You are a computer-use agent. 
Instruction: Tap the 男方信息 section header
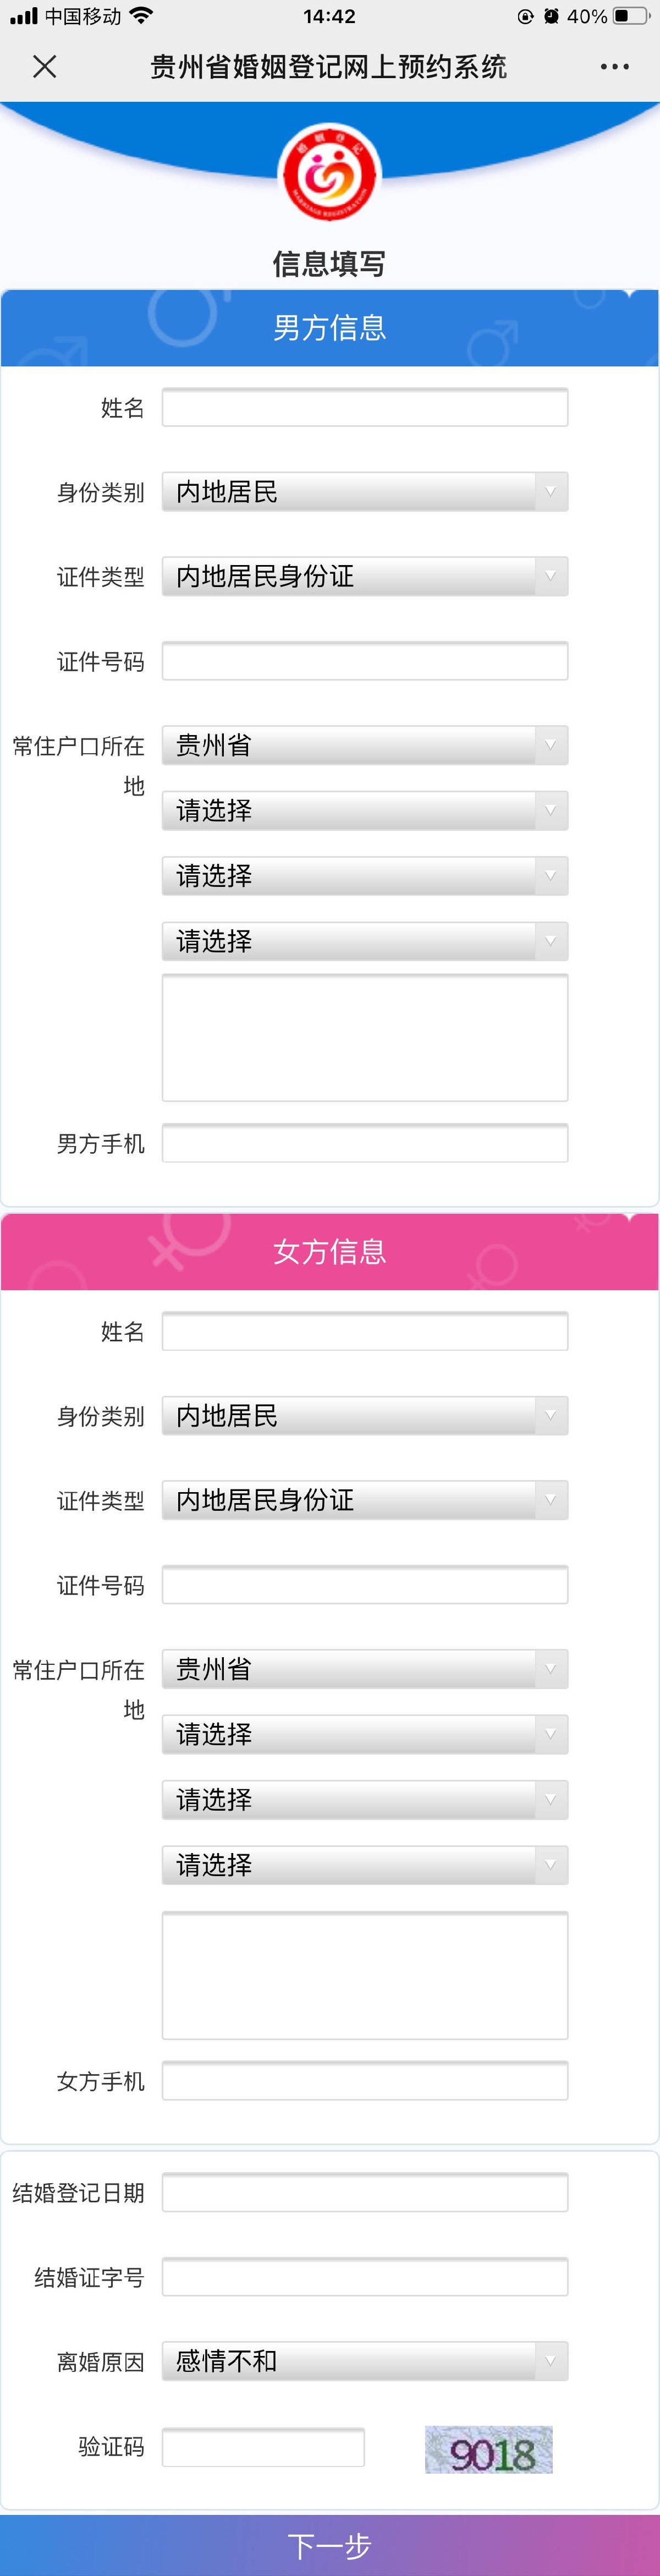pyautogui.click(x=330, y=328)
